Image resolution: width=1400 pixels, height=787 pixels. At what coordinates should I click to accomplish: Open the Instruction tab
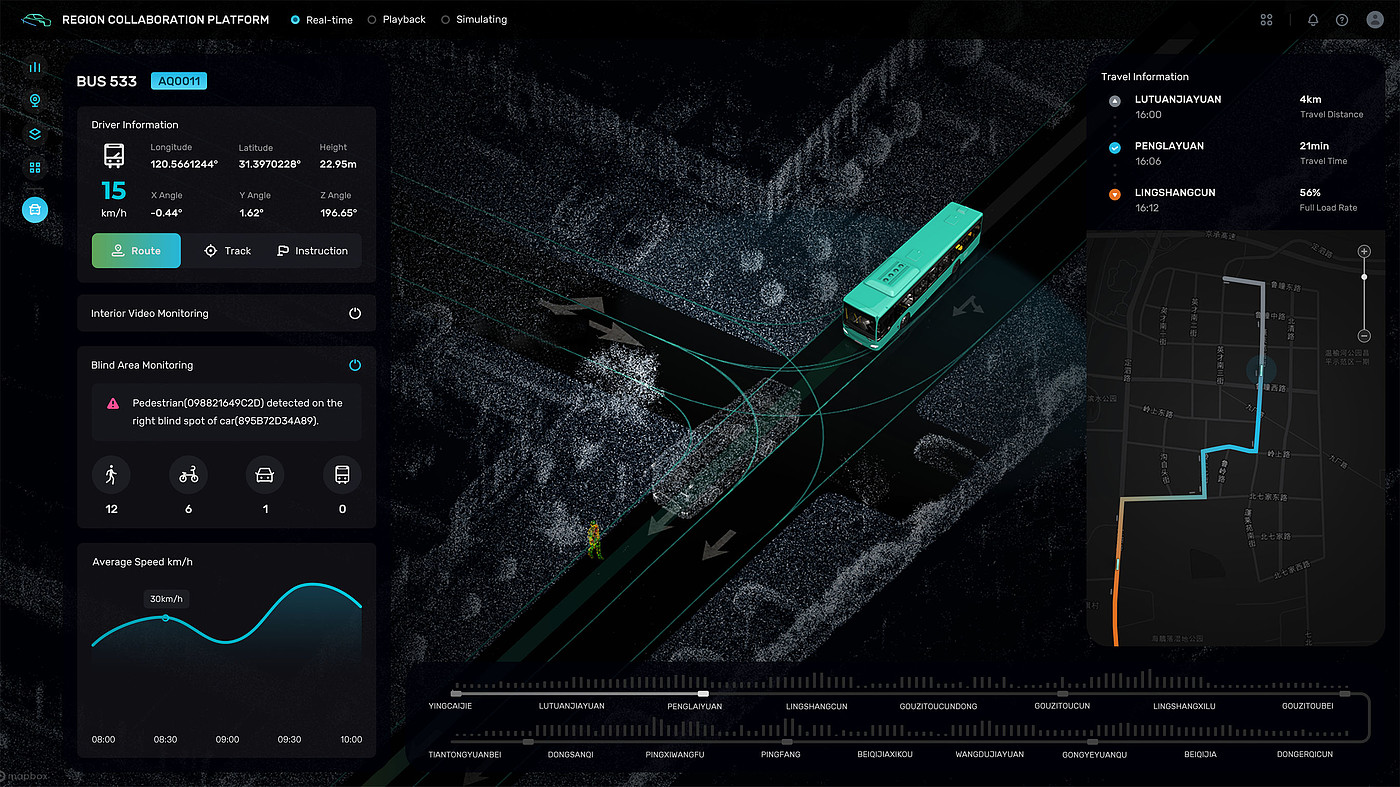click(312, 251)
